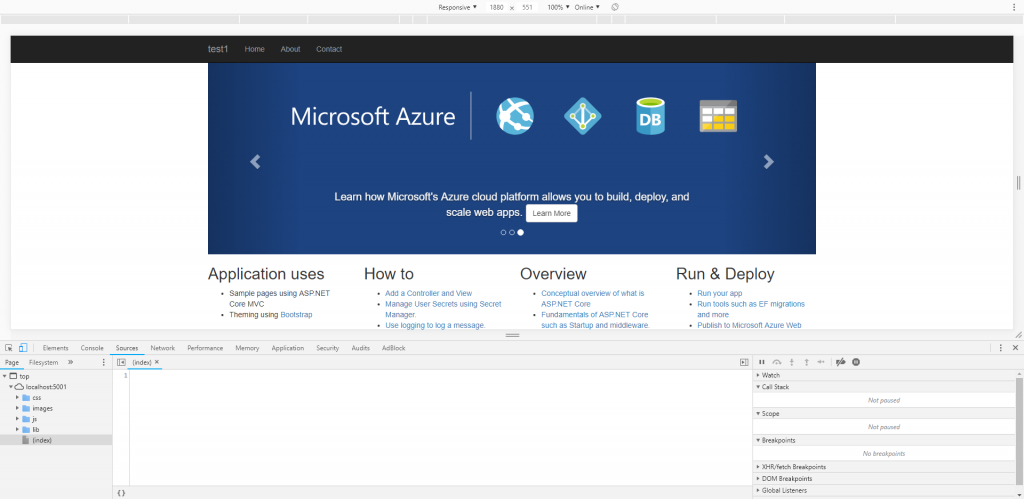Collapse the localhost:5001 node
The width and height of the screenshot is (1024, 499).
point(11,387)
